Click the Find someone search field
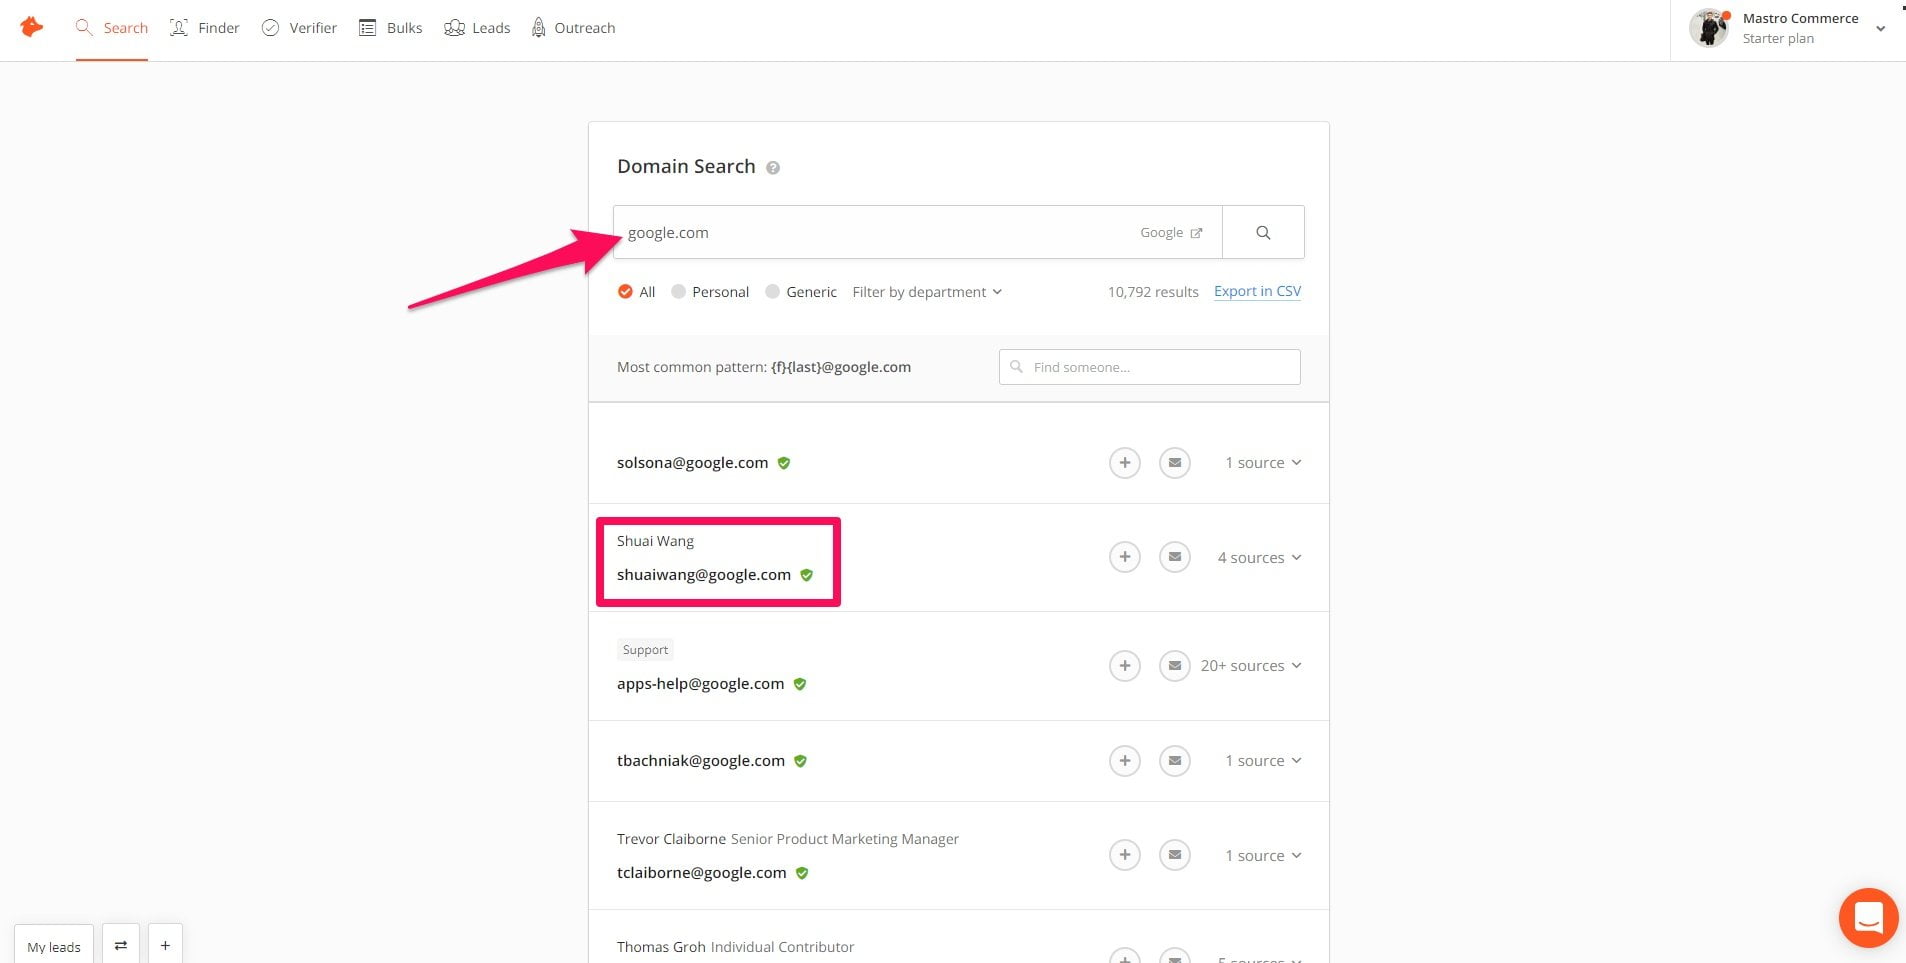 click(1150, 367)
